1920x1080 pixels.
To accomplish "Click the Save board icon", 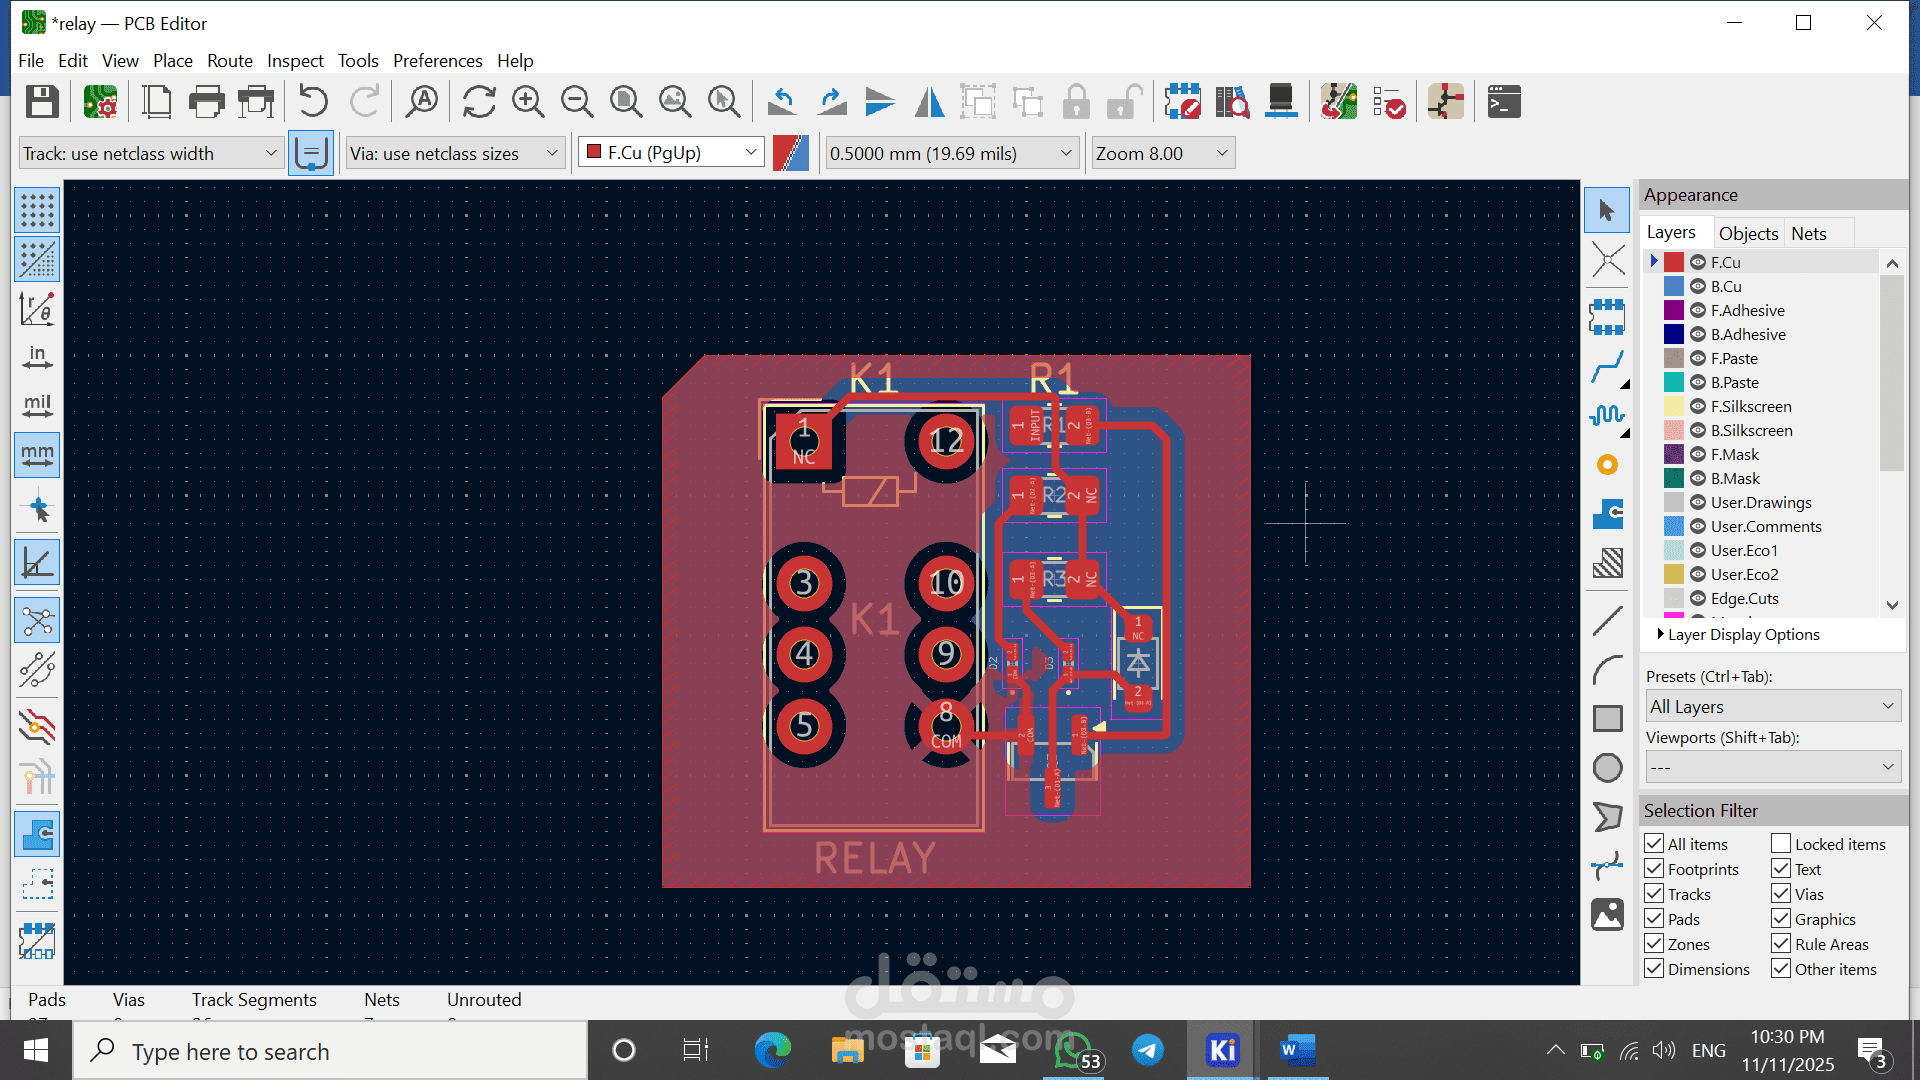I will [x=42, y=102].
